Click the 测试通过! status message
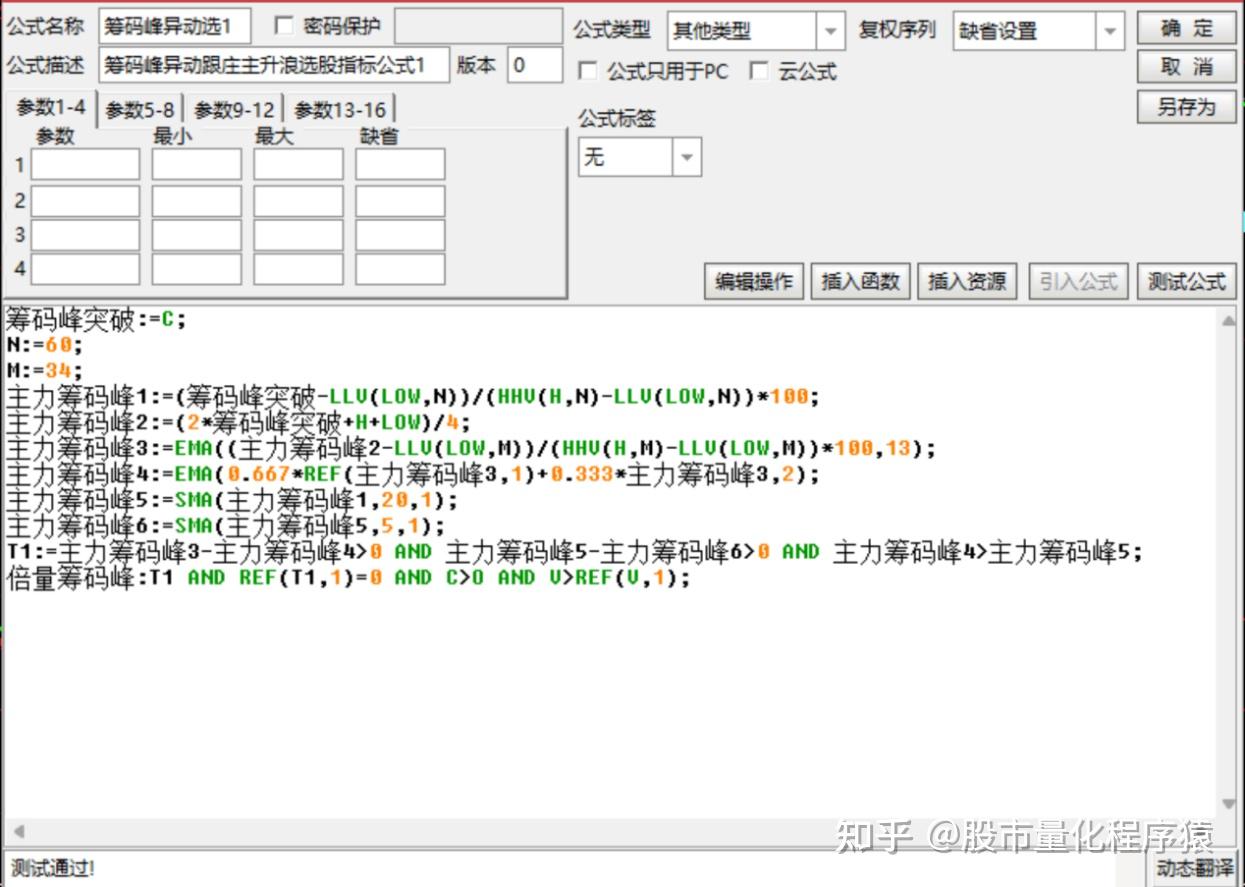This screenshot has width=1245, height=887. (52, 867)
